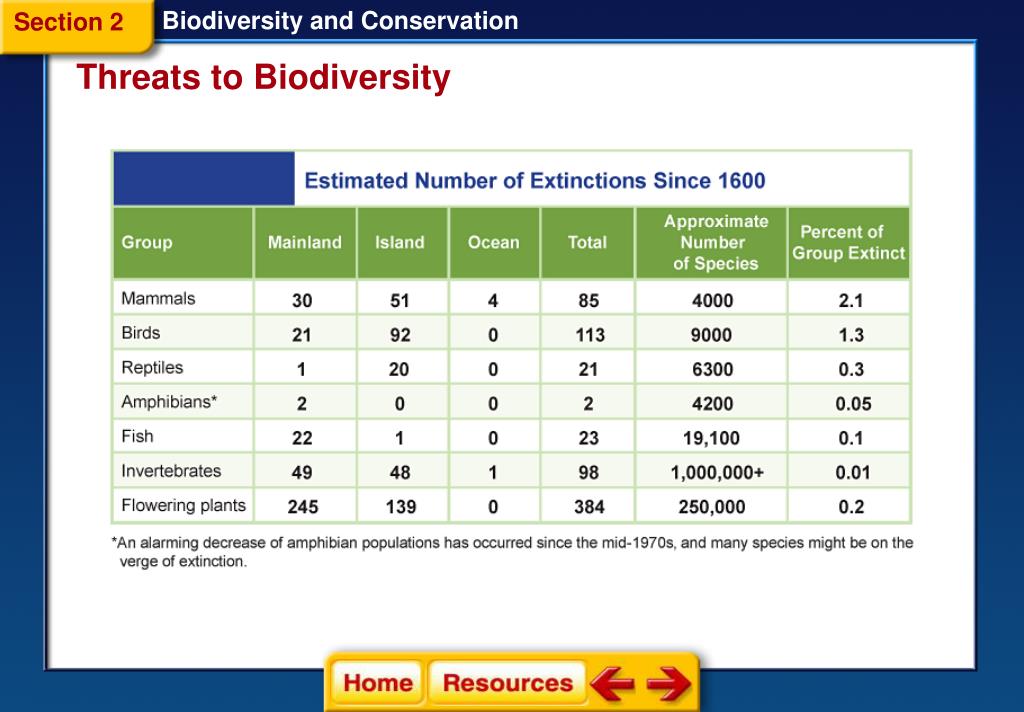Click the Total column header

coord(587,242)
